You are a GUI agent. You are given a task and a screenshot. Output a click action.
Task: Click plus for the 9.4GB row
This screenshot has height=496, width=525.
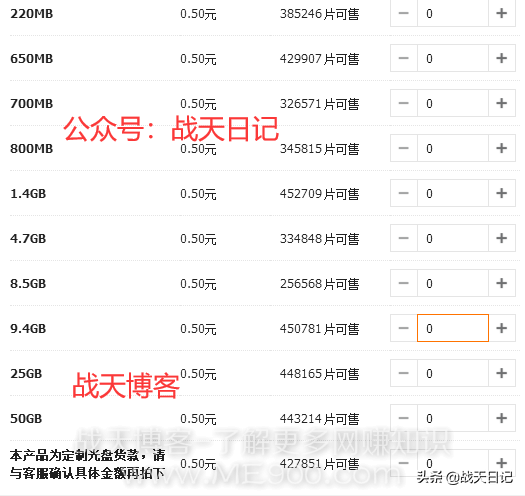(x=502, y=328)
